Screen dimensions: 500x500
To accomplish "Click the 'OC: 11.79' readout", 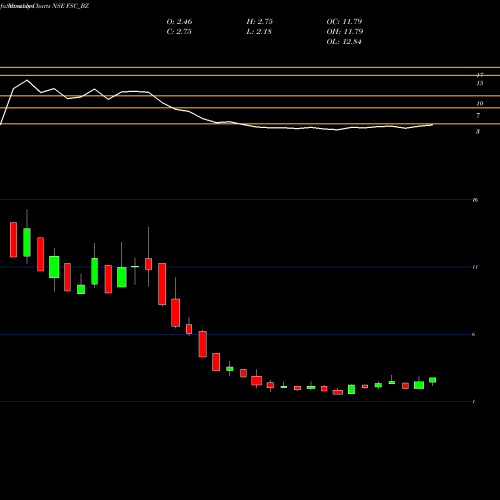I will coord(344,22).
